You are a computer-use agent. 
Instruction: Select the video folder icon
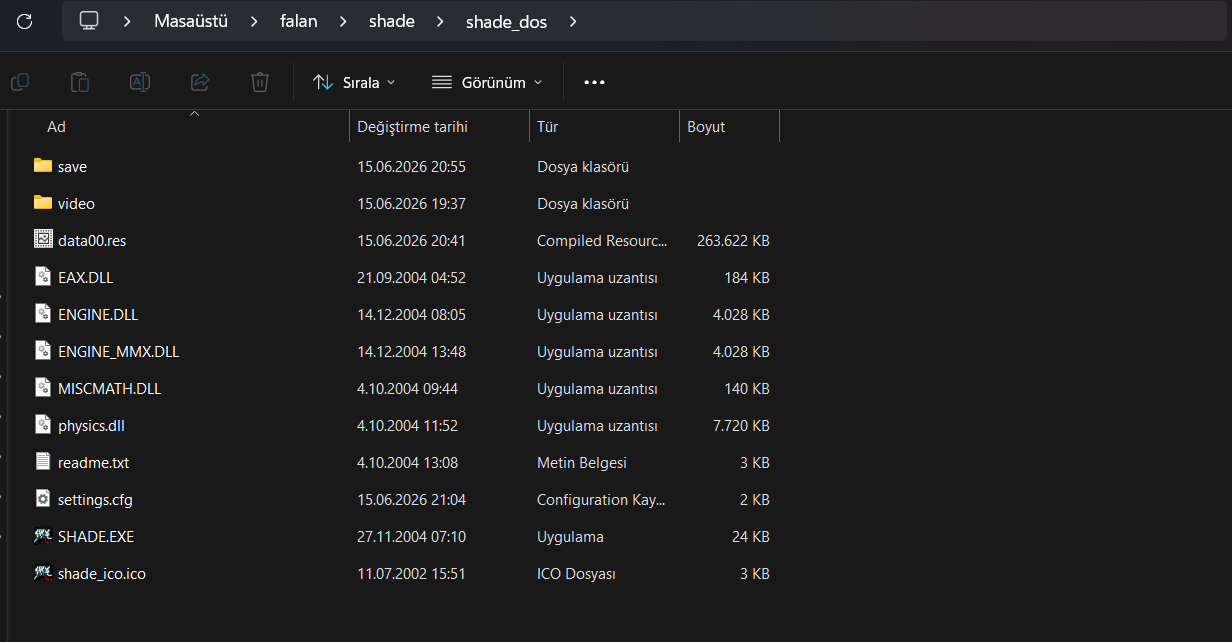43,203
